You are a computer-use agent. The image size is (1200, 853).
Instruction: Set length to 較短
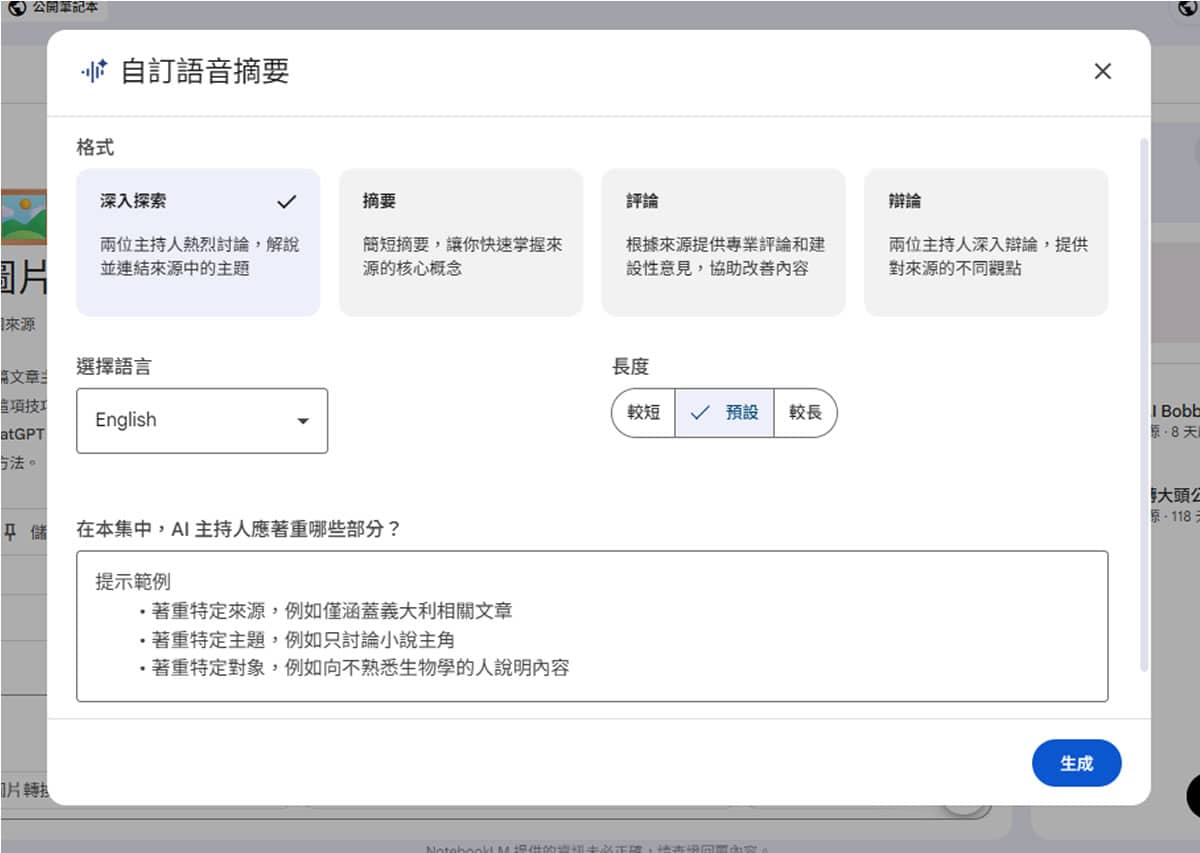tap(643, 412)
